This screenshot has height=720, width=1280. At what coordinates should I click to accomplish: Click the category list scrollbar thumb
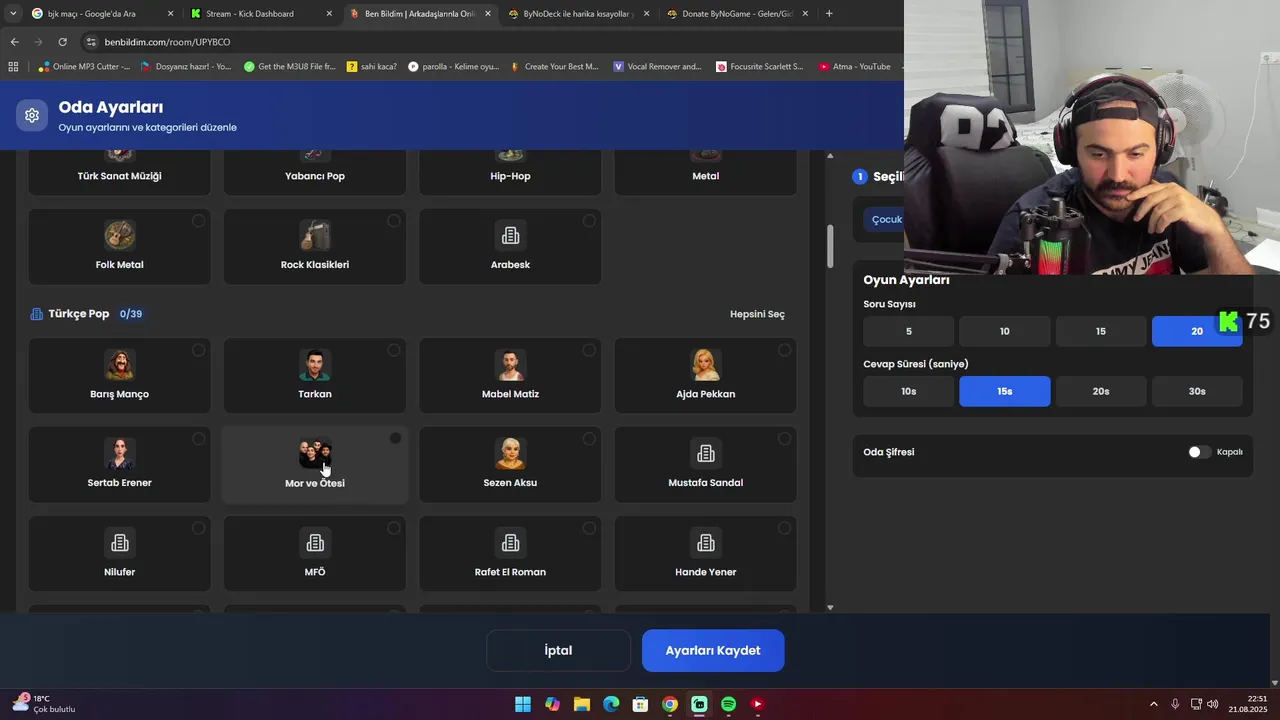pyautogui.click(x=830, y=247)
